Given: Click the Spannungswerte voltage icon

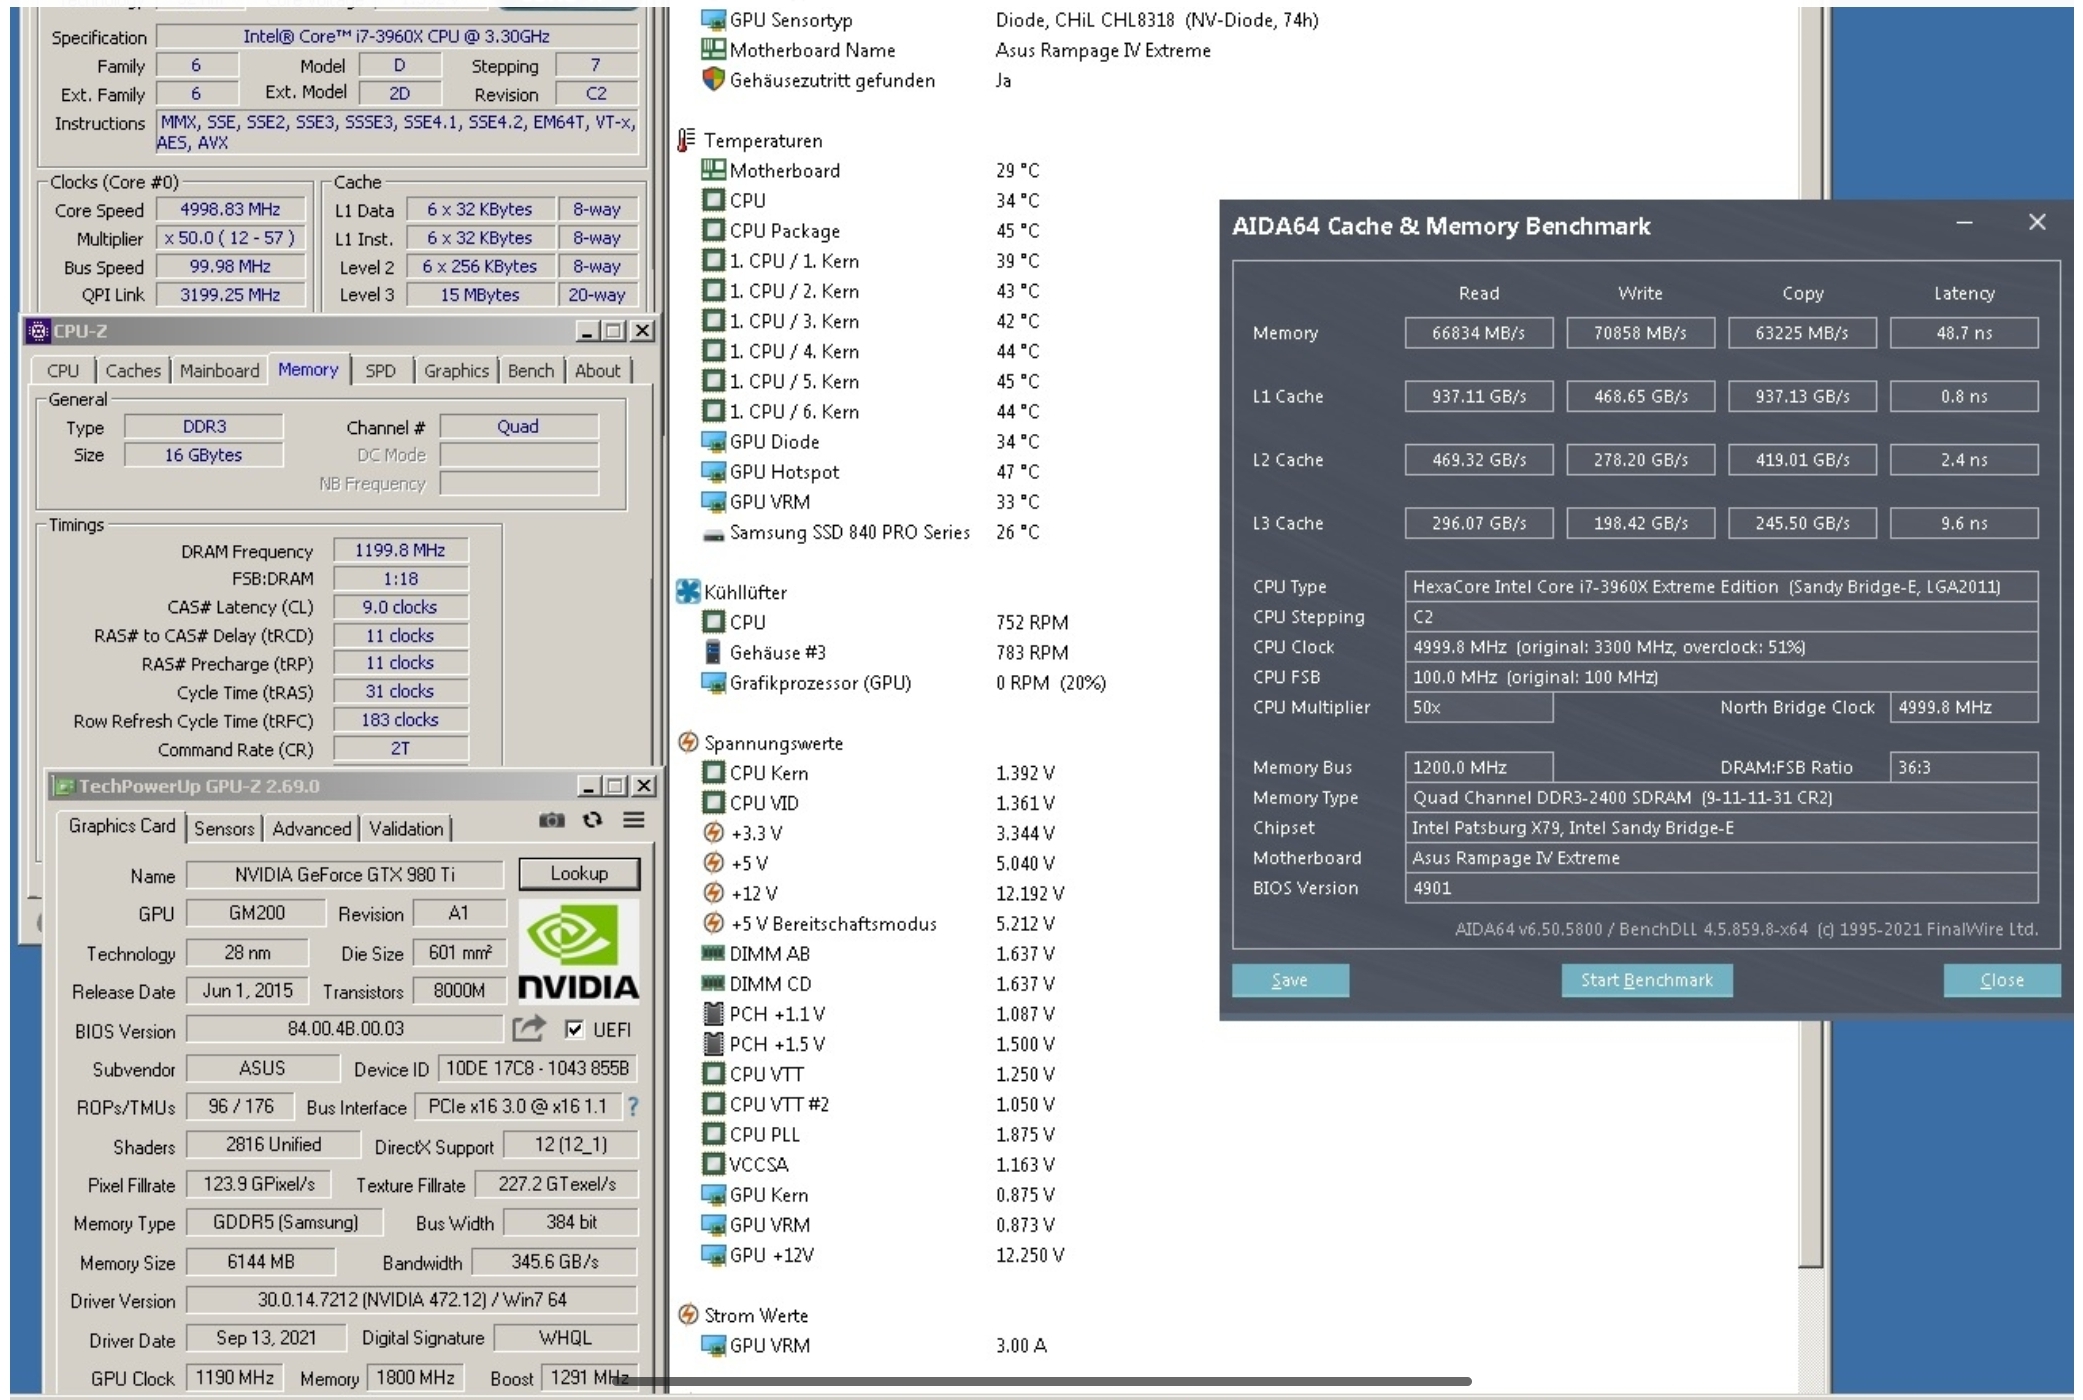Looking at the screenshot, I should click(688, 742).
